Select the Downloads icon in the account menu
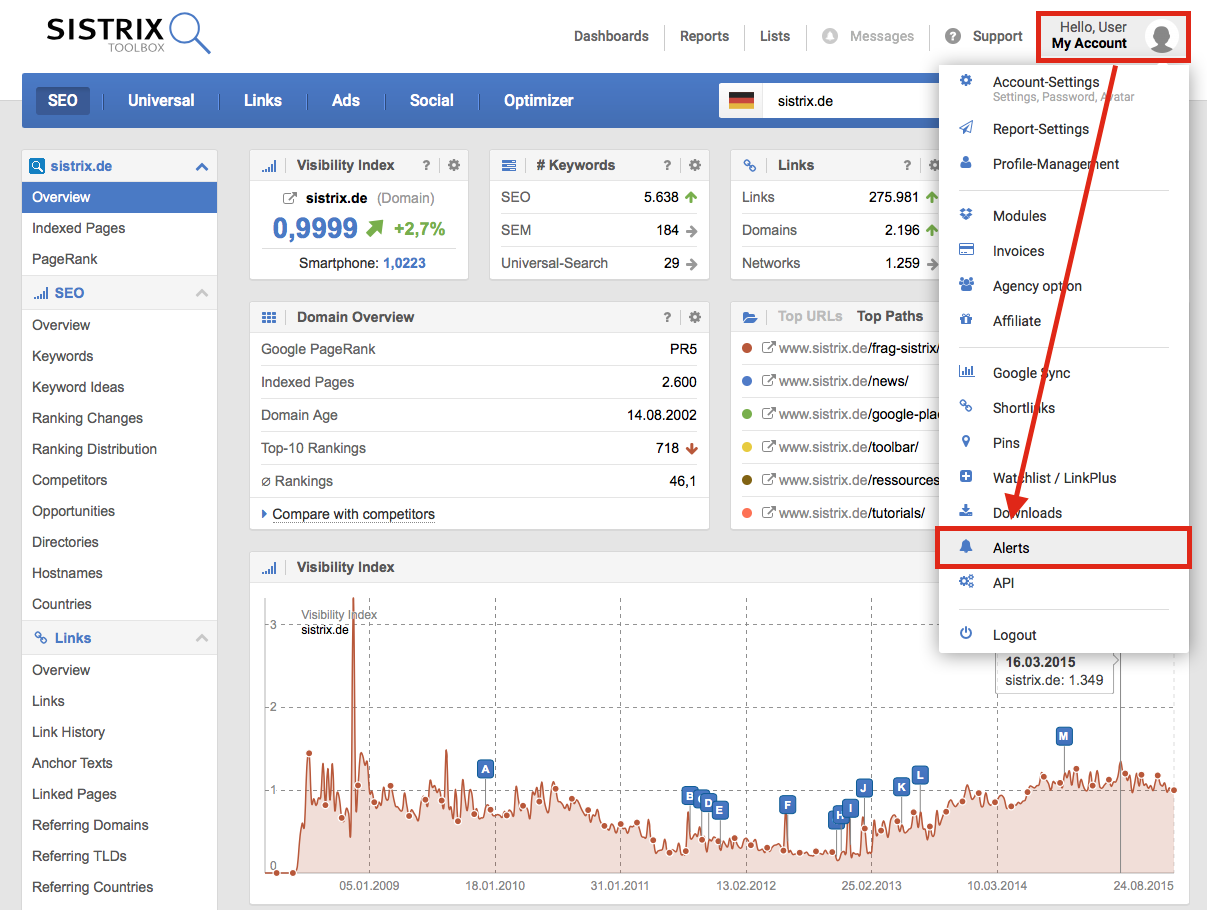Image resolution: width=1207 pixels, height=910 pixels. (x=966, y=512)
